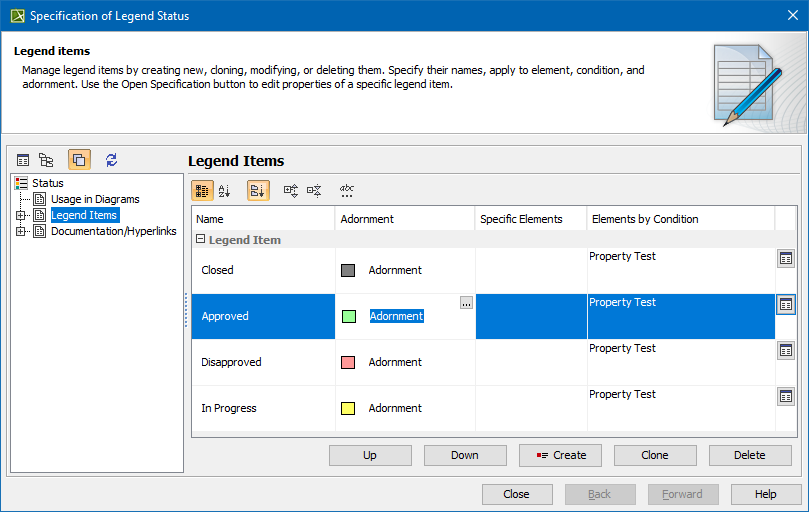
Task: Open the edit icon in the Closed row
Action: [786, 259]
